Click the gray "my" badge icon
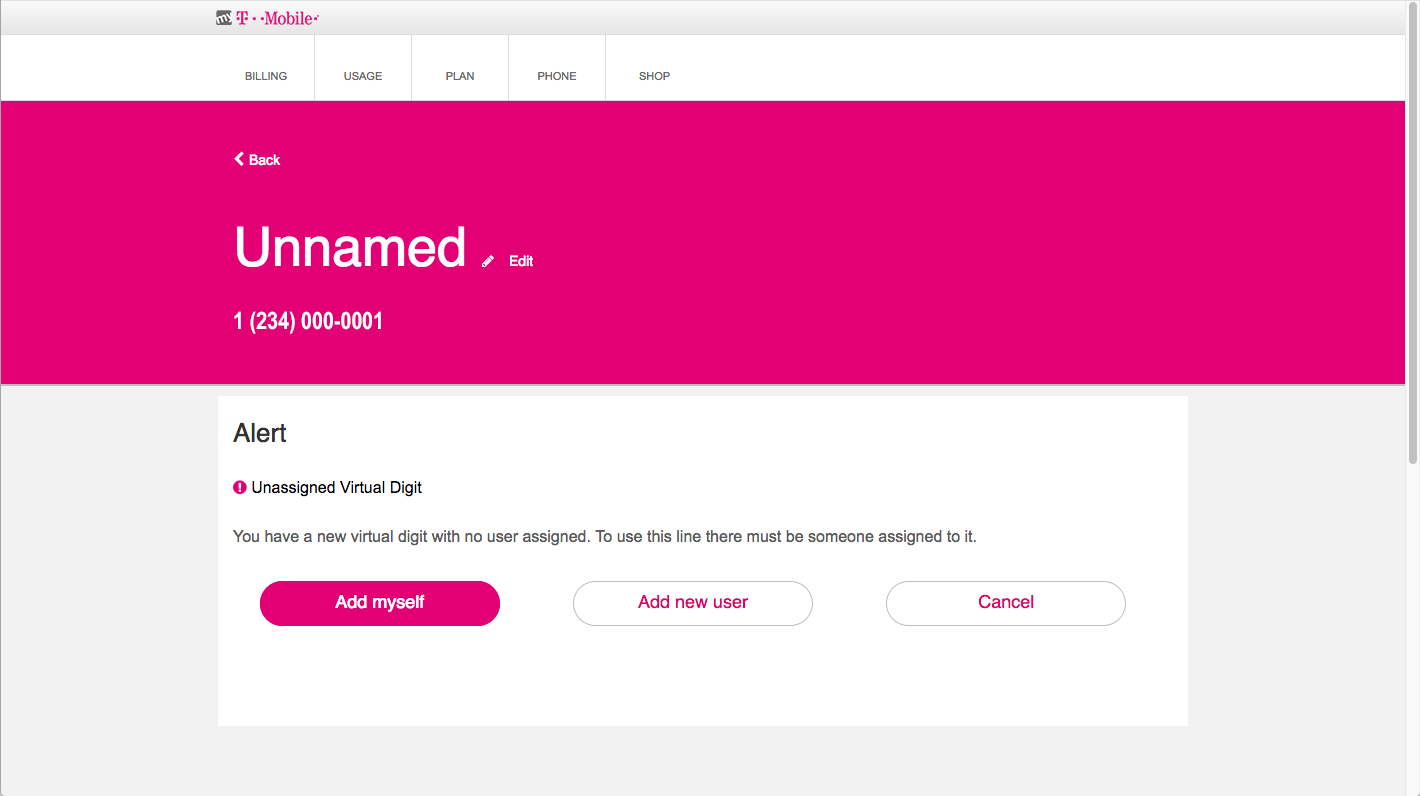 click(x=224, y=18)
